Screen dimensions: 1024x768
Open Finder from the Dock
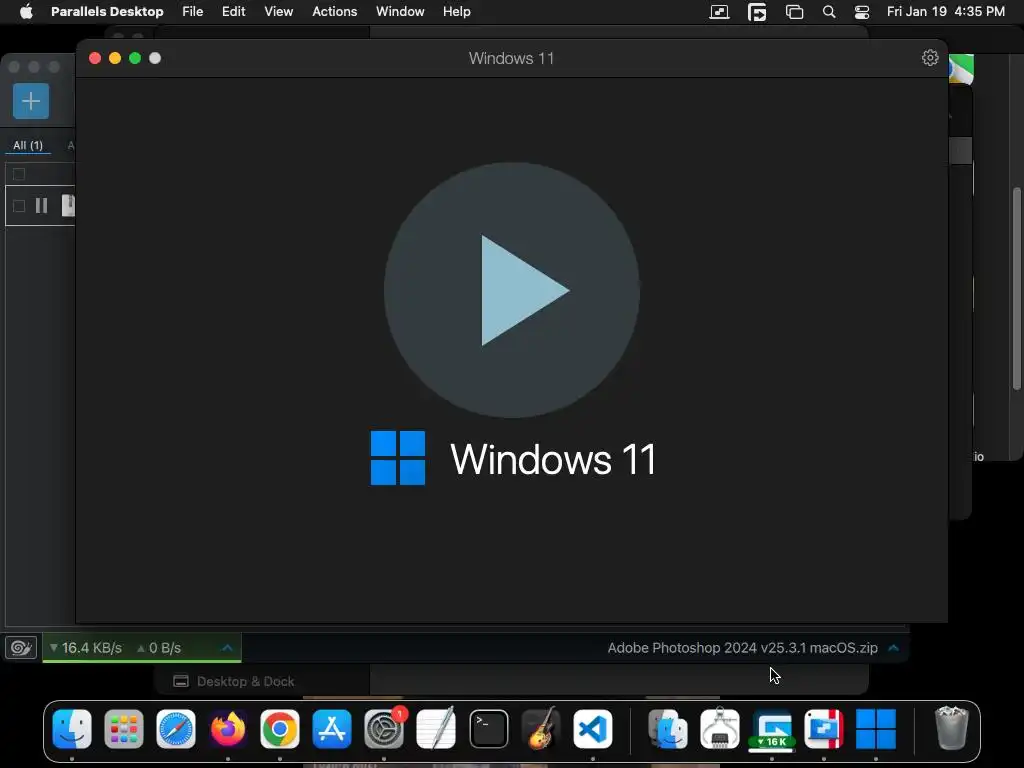click(x=72, y=729)
